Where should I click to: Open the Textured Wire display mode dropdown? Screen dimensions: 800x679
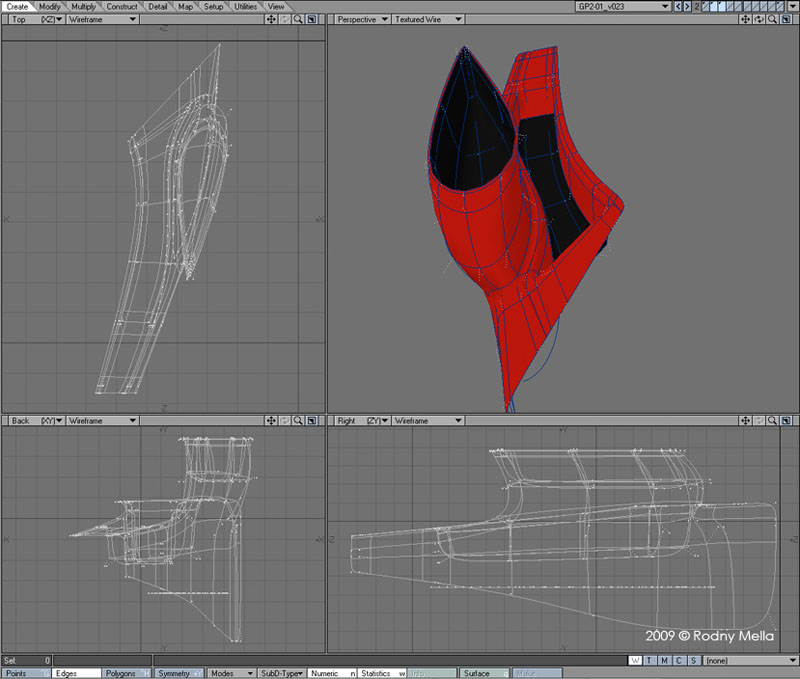pyautogui.click(x=426, y=19)
